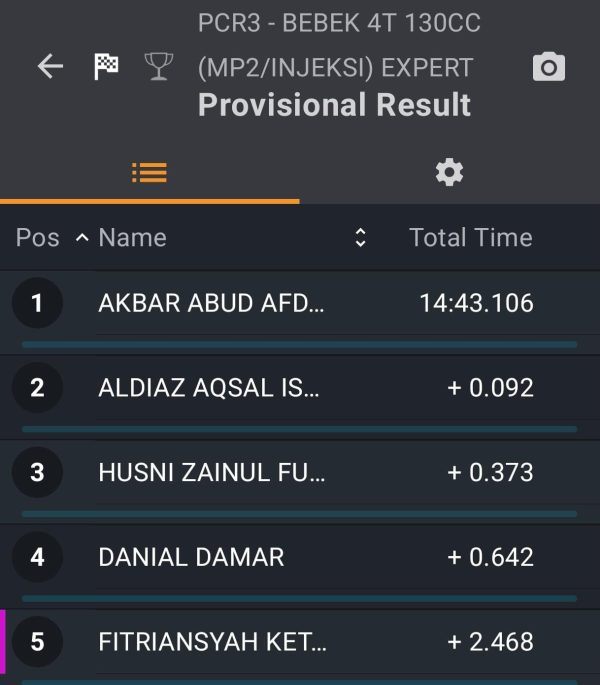The image size is (600, 685).
Task: Toggle the column selector up-down arrows
Action: click(x=360, y=238)
